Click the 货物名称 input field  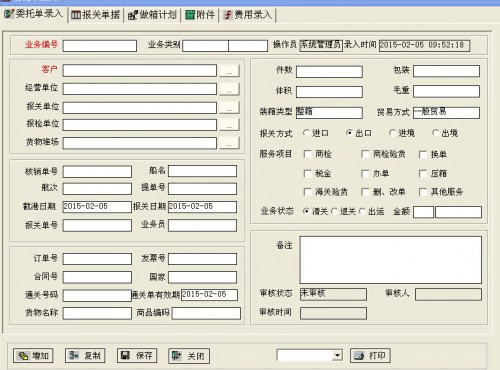click(x=97, y=313)
